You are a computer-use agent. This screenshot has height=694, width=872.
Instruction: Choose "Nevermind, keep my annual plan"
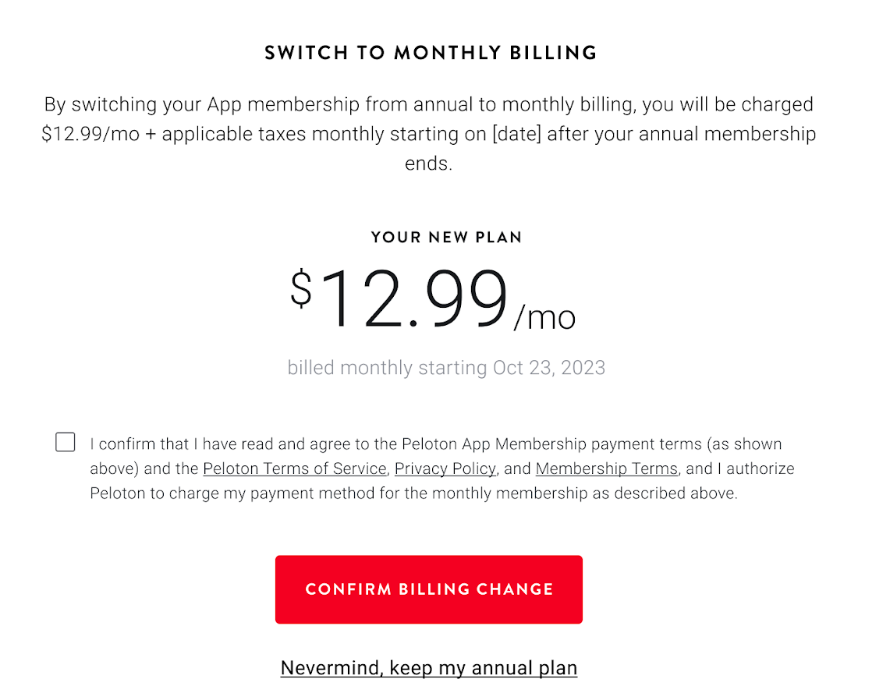428,667
